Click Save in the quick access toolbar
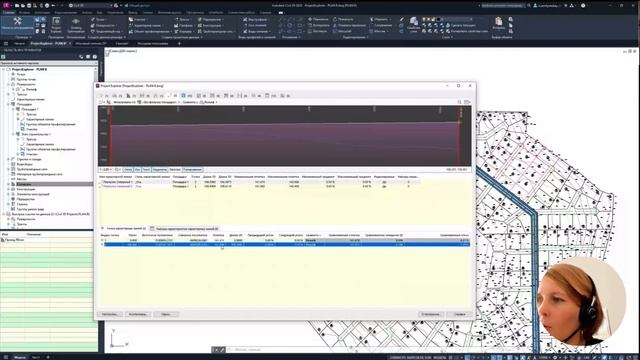Viewport: 640px width, 360px height. click(29, 6)
